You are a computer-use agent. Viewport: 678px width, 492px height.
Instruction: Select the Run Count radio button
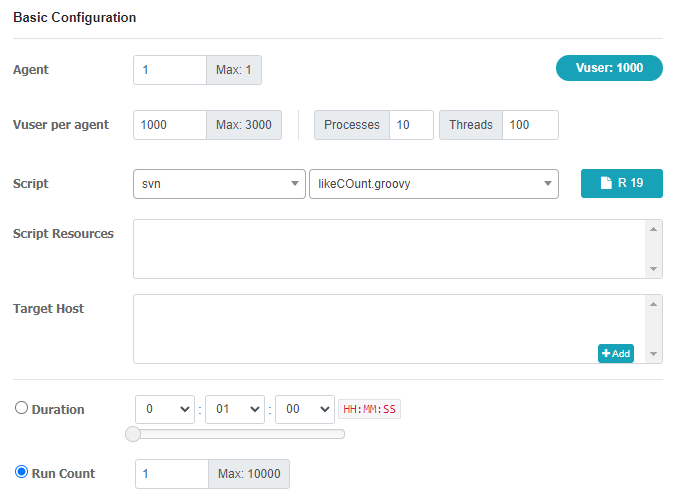(21, 472)
